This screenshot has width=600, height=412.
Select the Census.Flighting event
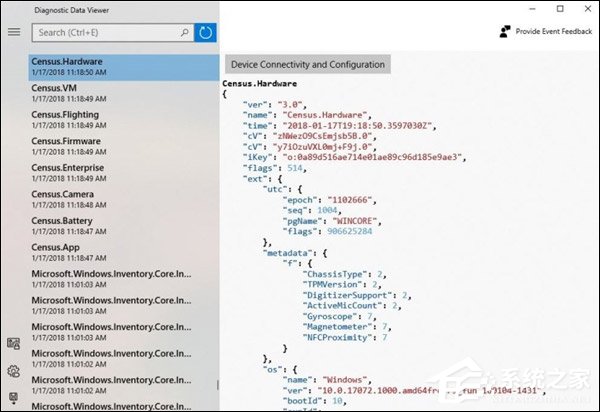(x=124, y=120)
